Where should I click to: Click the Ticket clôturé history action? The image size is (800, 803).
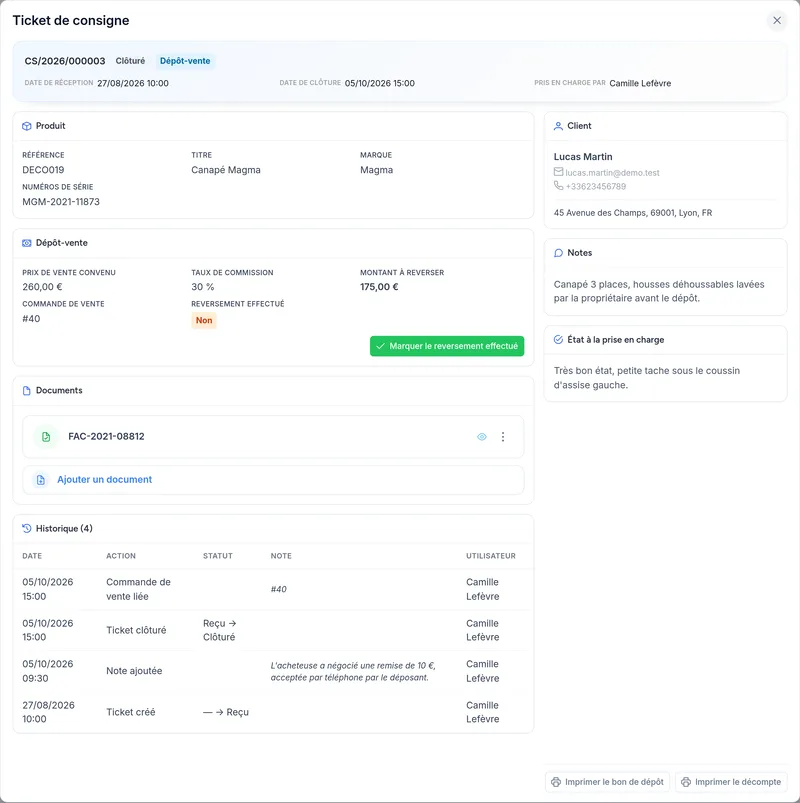pos(136,630)
